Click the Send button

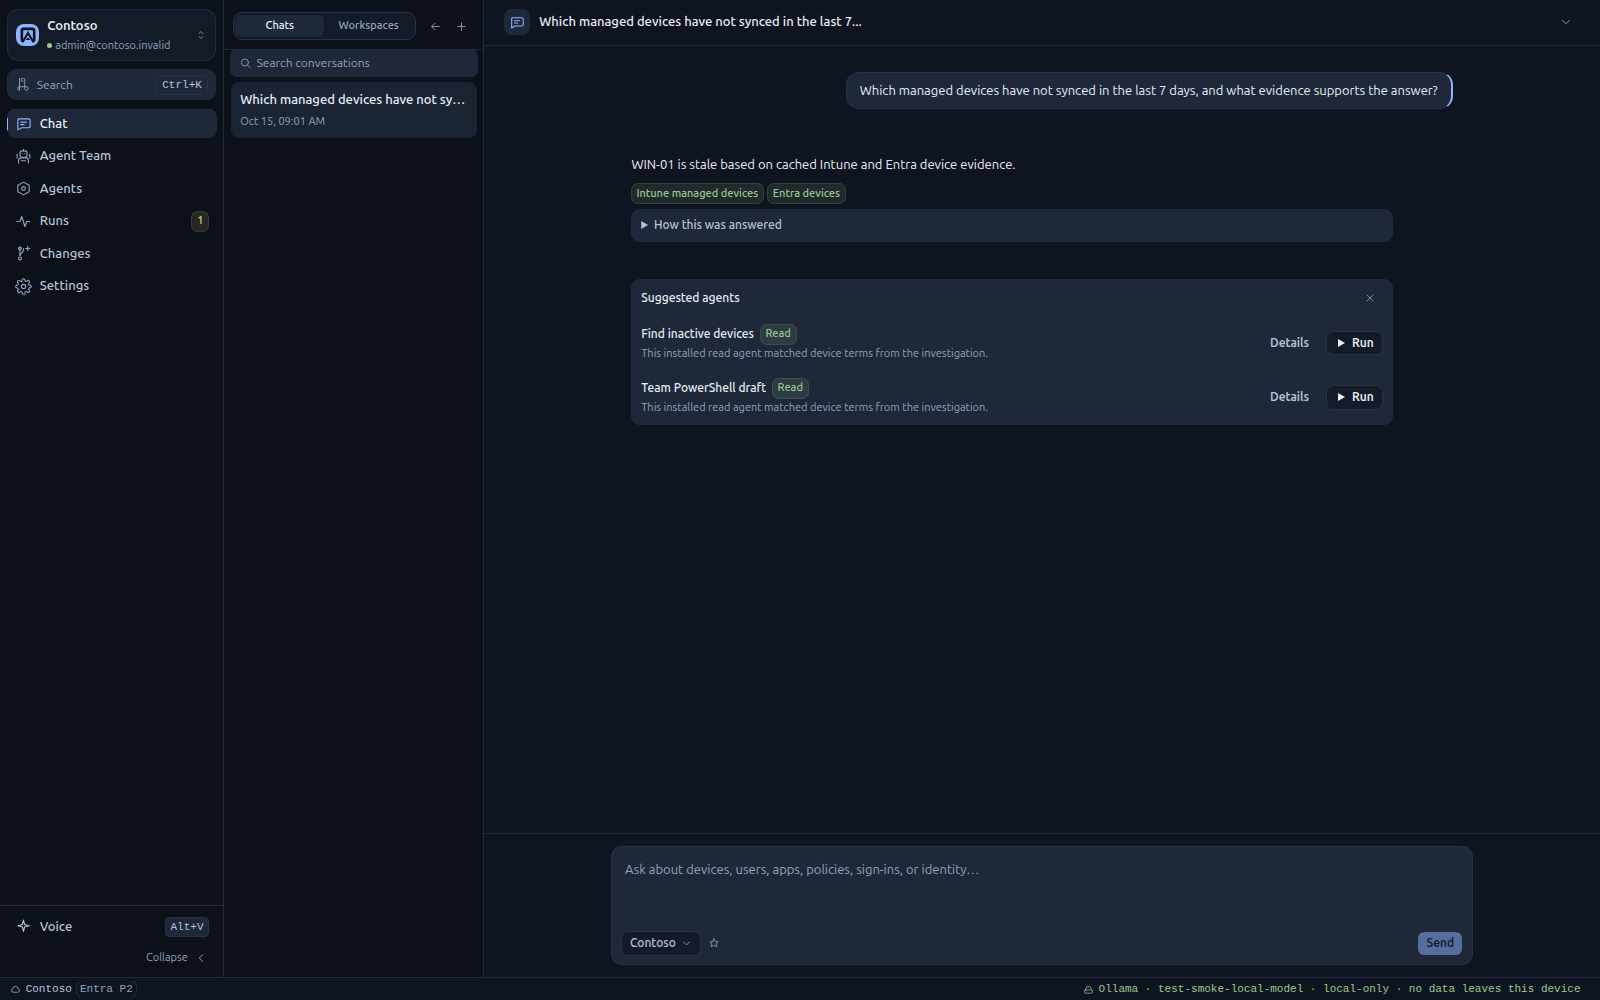point(1439,943)
